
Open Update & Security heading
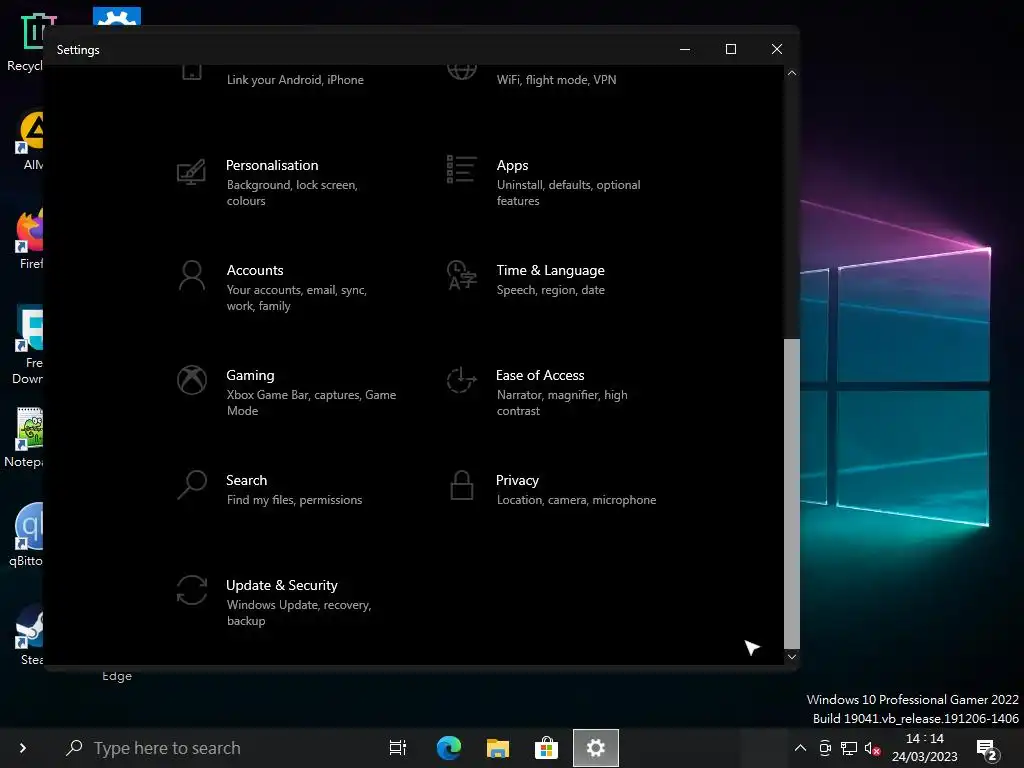[281, 585]
